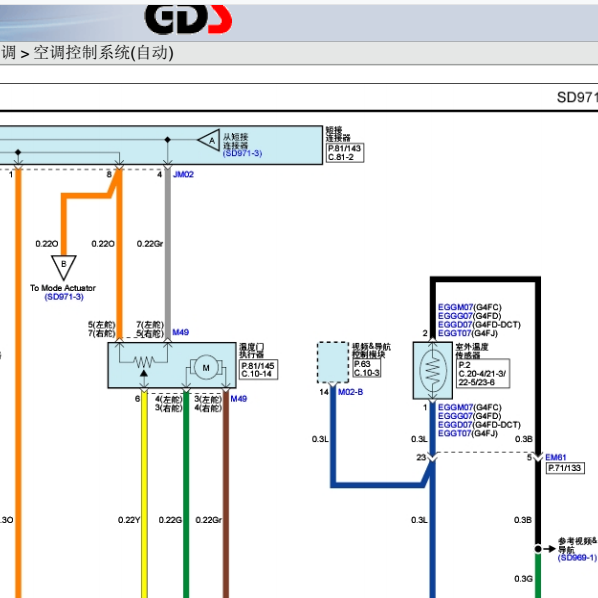Open EGGM07(G4FC) link above outdoor sensor
This screenshot has width=598, height=598.
(x=469, y=307)
